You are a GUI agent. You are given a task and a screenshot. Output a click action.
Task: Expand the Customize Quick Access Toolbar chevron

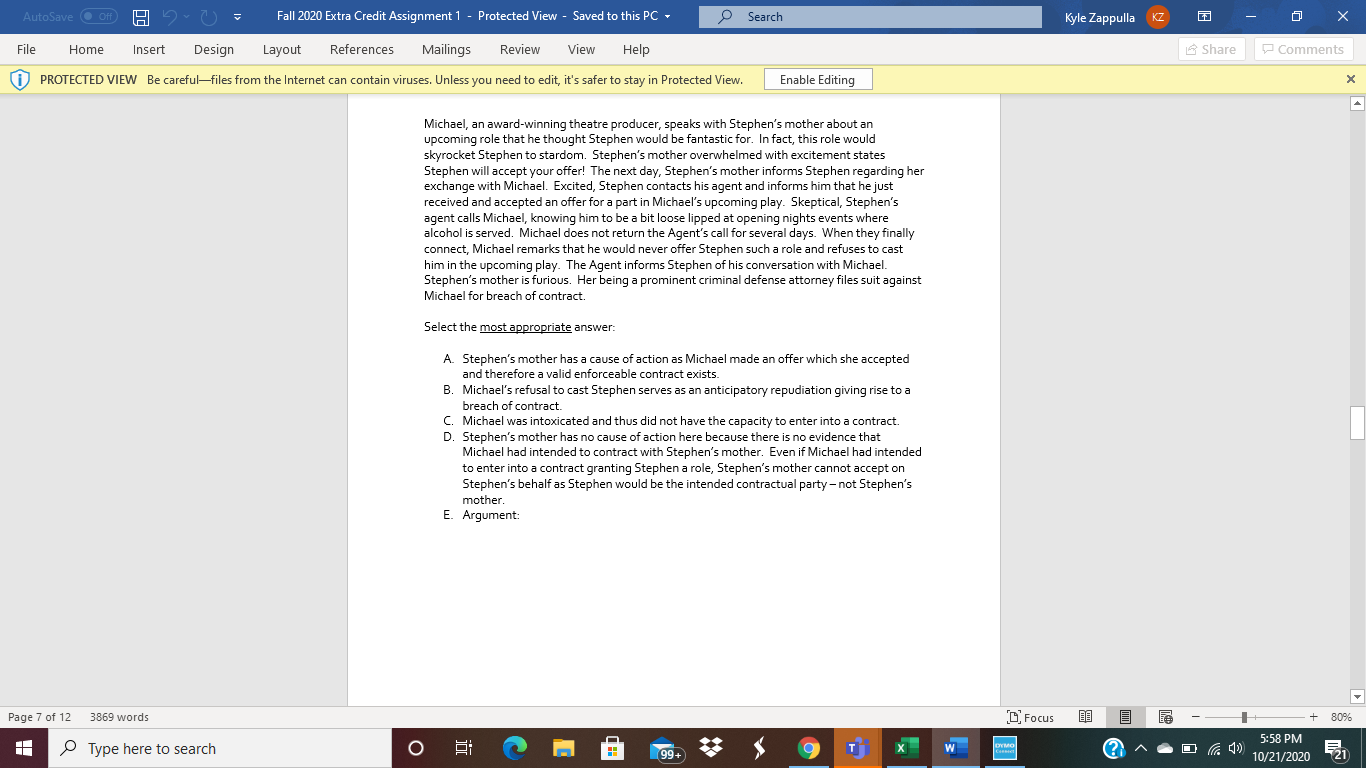[237, 15]
